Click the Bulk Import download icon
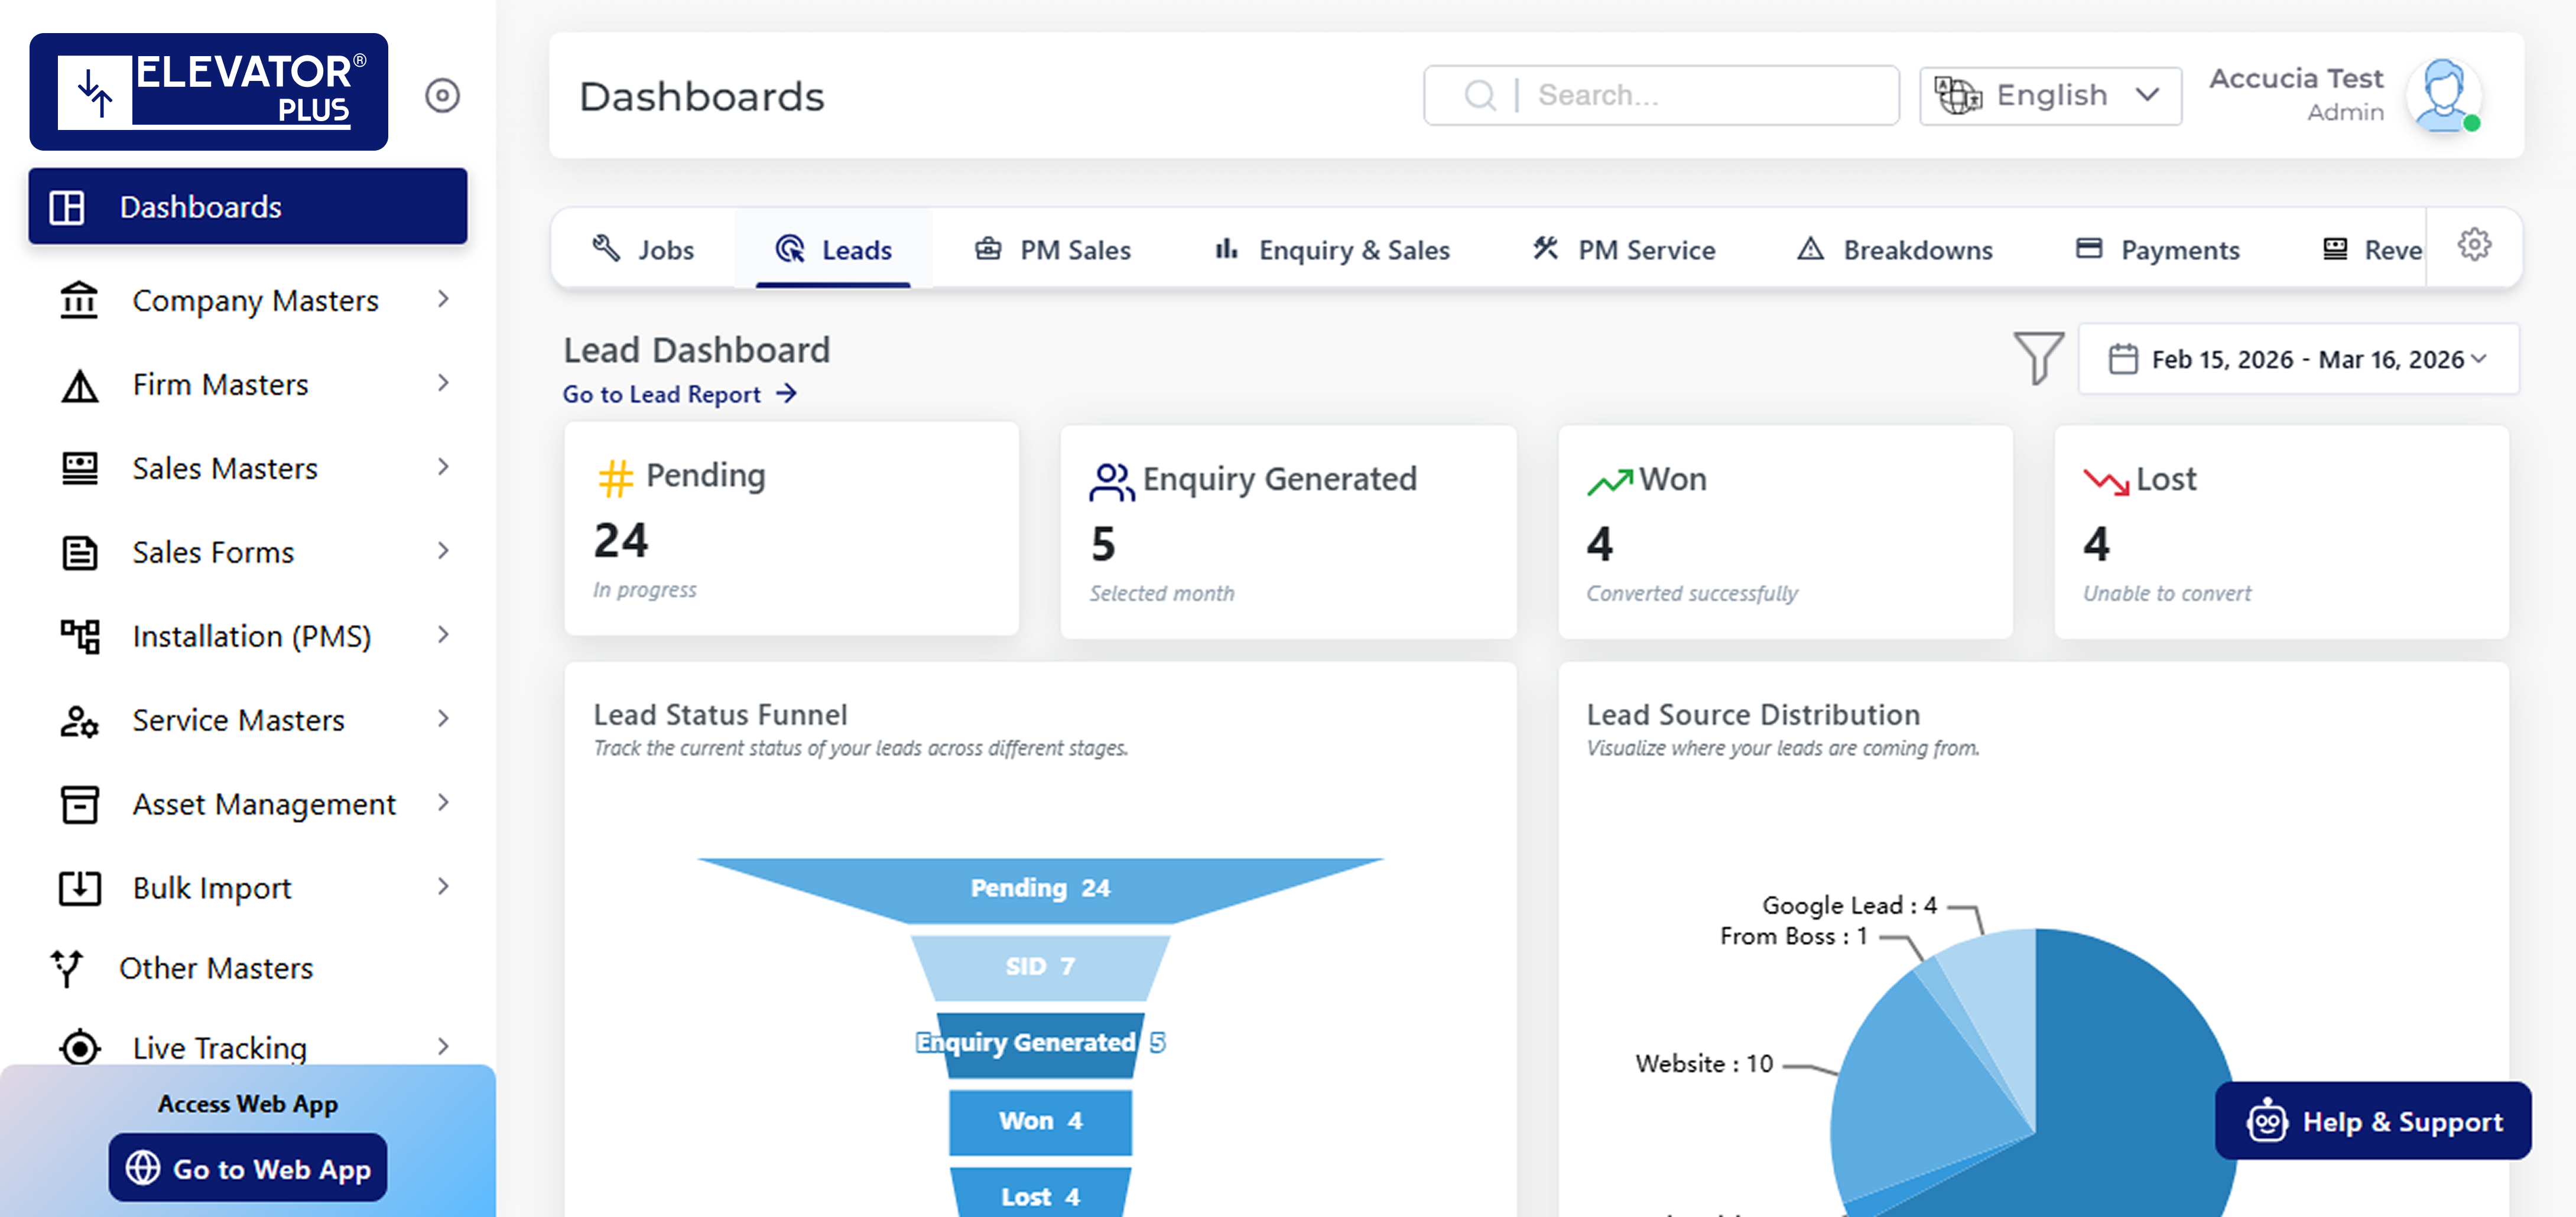 tap(80, 888)
